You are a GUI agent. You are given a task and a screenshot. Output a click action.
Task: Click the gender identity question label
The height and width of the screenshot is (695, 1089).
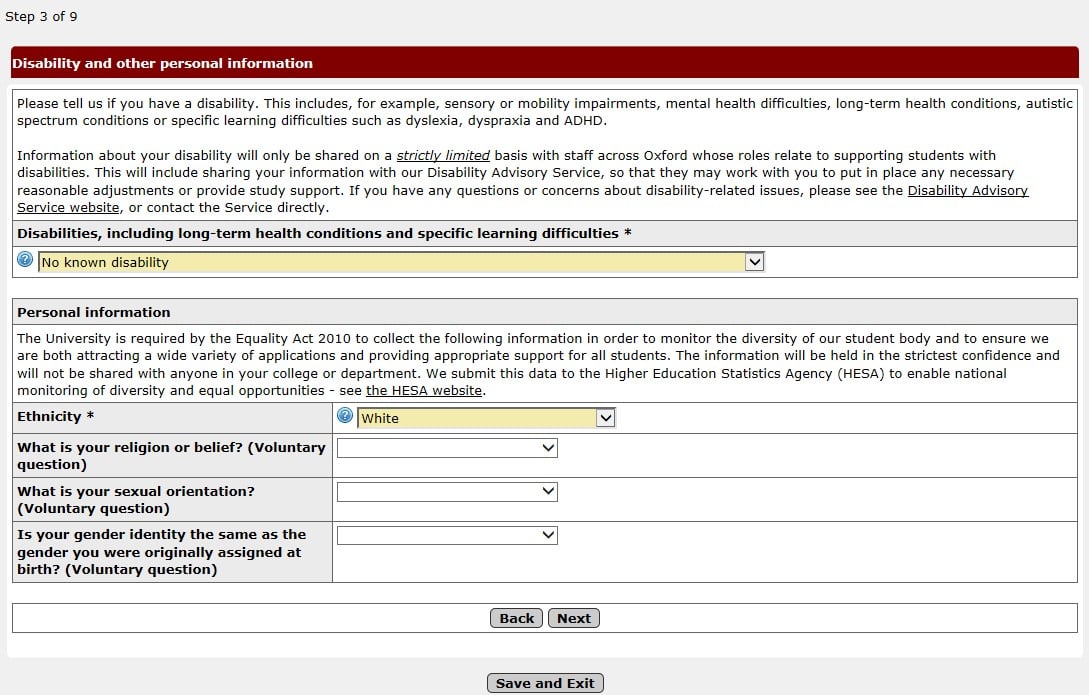(x=161, y=552)
